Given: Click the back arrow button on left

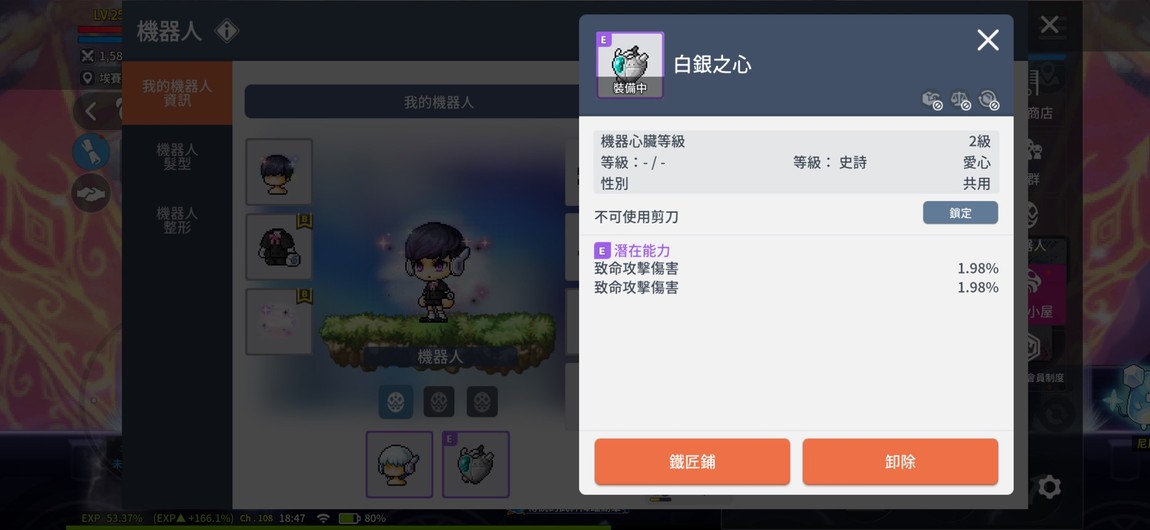Looking at the screenshot, I should pos(91,111).
